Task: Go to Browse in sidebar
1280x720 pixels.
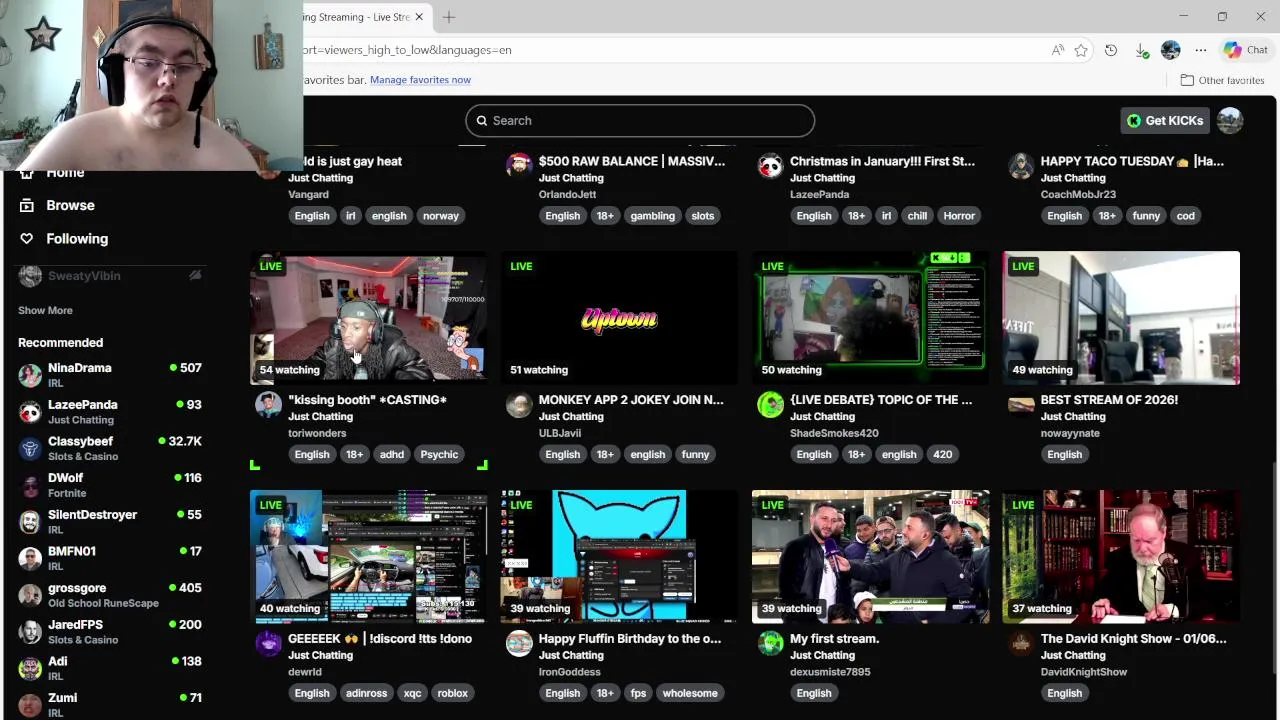Action: click(x=70, y=205)
